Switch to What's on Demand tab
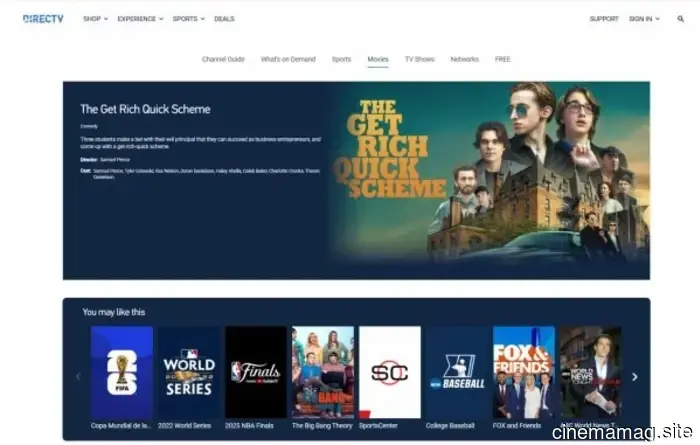The width and height of the screenshot is (700, 445). [x=288, y=59]
